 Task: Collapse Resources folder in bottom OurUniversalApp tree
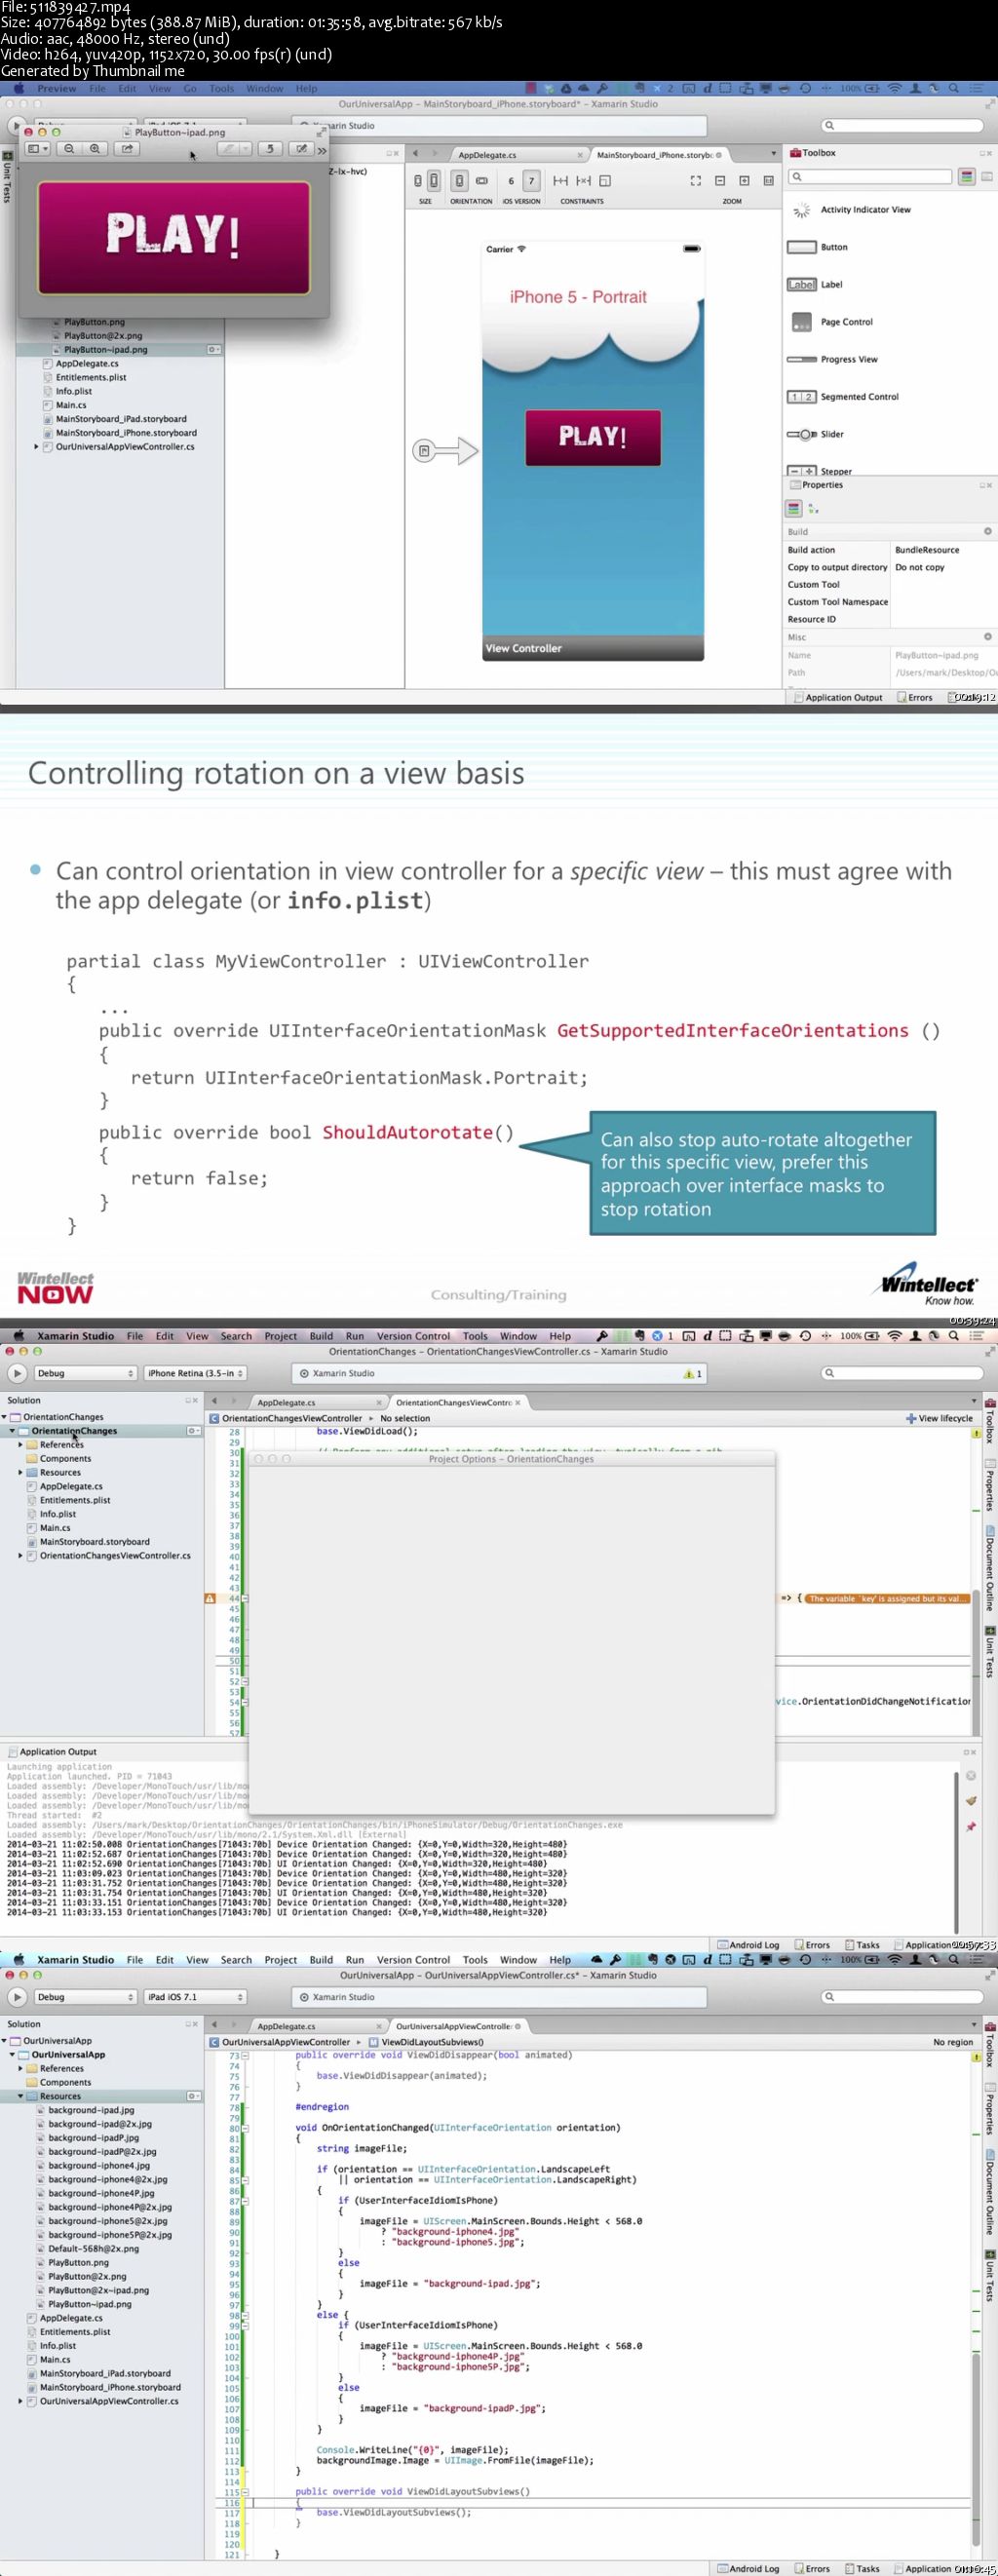[20, 2096]
